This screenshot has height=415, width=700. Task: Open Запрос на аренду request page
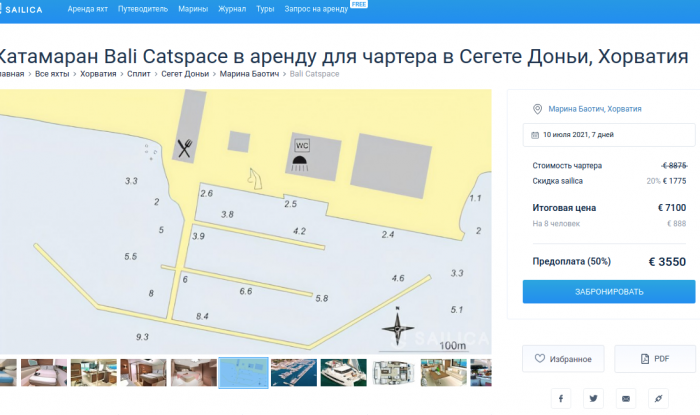click(x=316, y=9)
